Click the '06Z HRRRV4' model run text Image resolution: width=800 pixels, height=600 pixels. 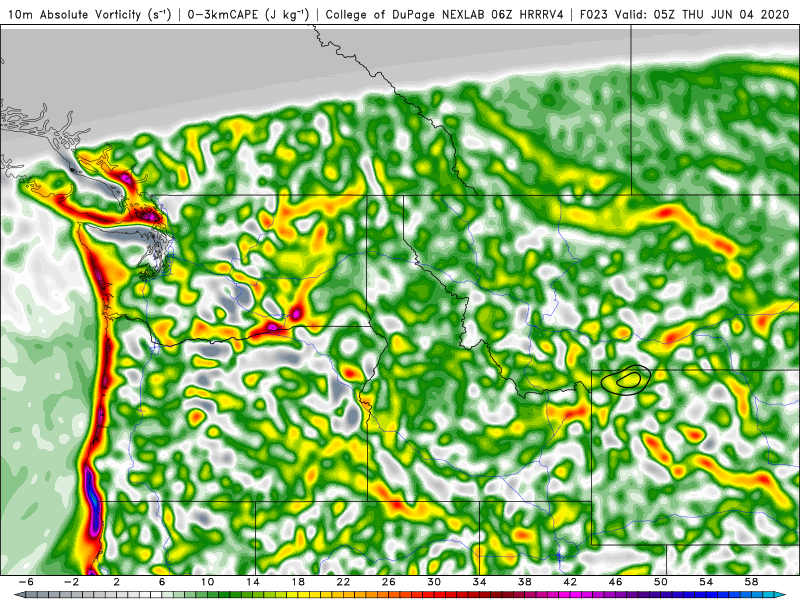pos(528,14)
